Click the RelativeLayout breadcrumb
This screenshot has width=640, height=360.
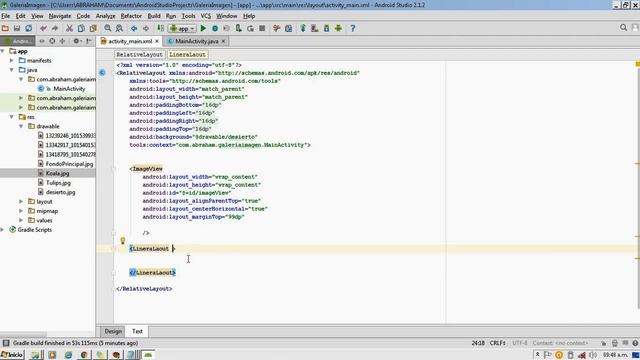(x=139, y=54)
